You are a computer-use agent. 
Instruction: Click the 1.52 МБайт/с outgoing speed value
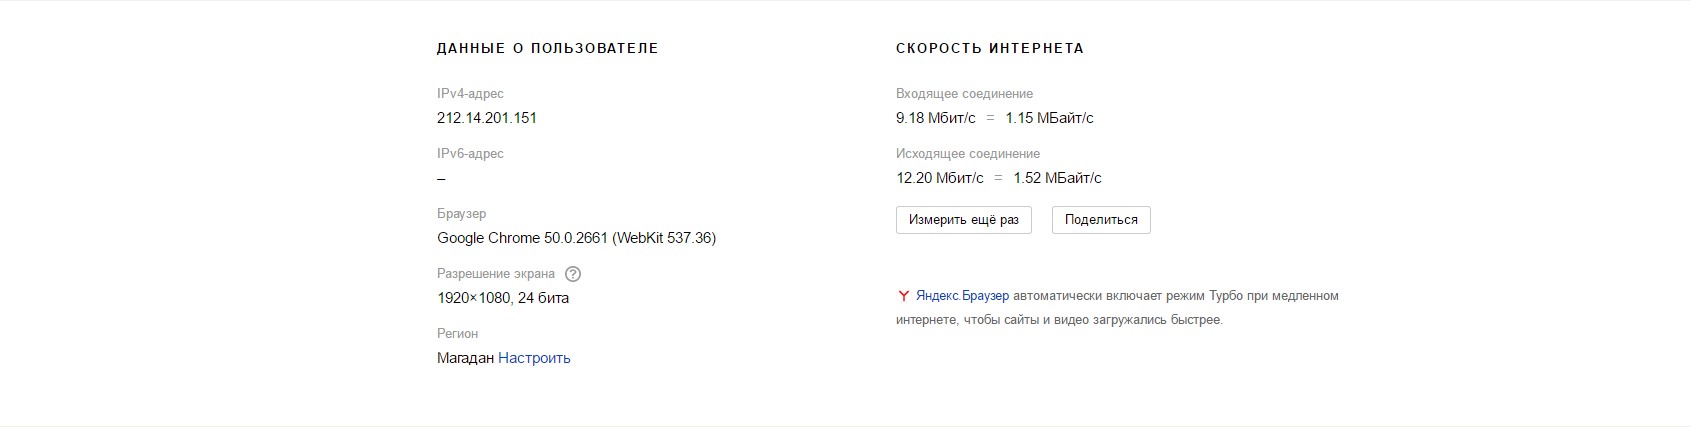[1057, 178]
